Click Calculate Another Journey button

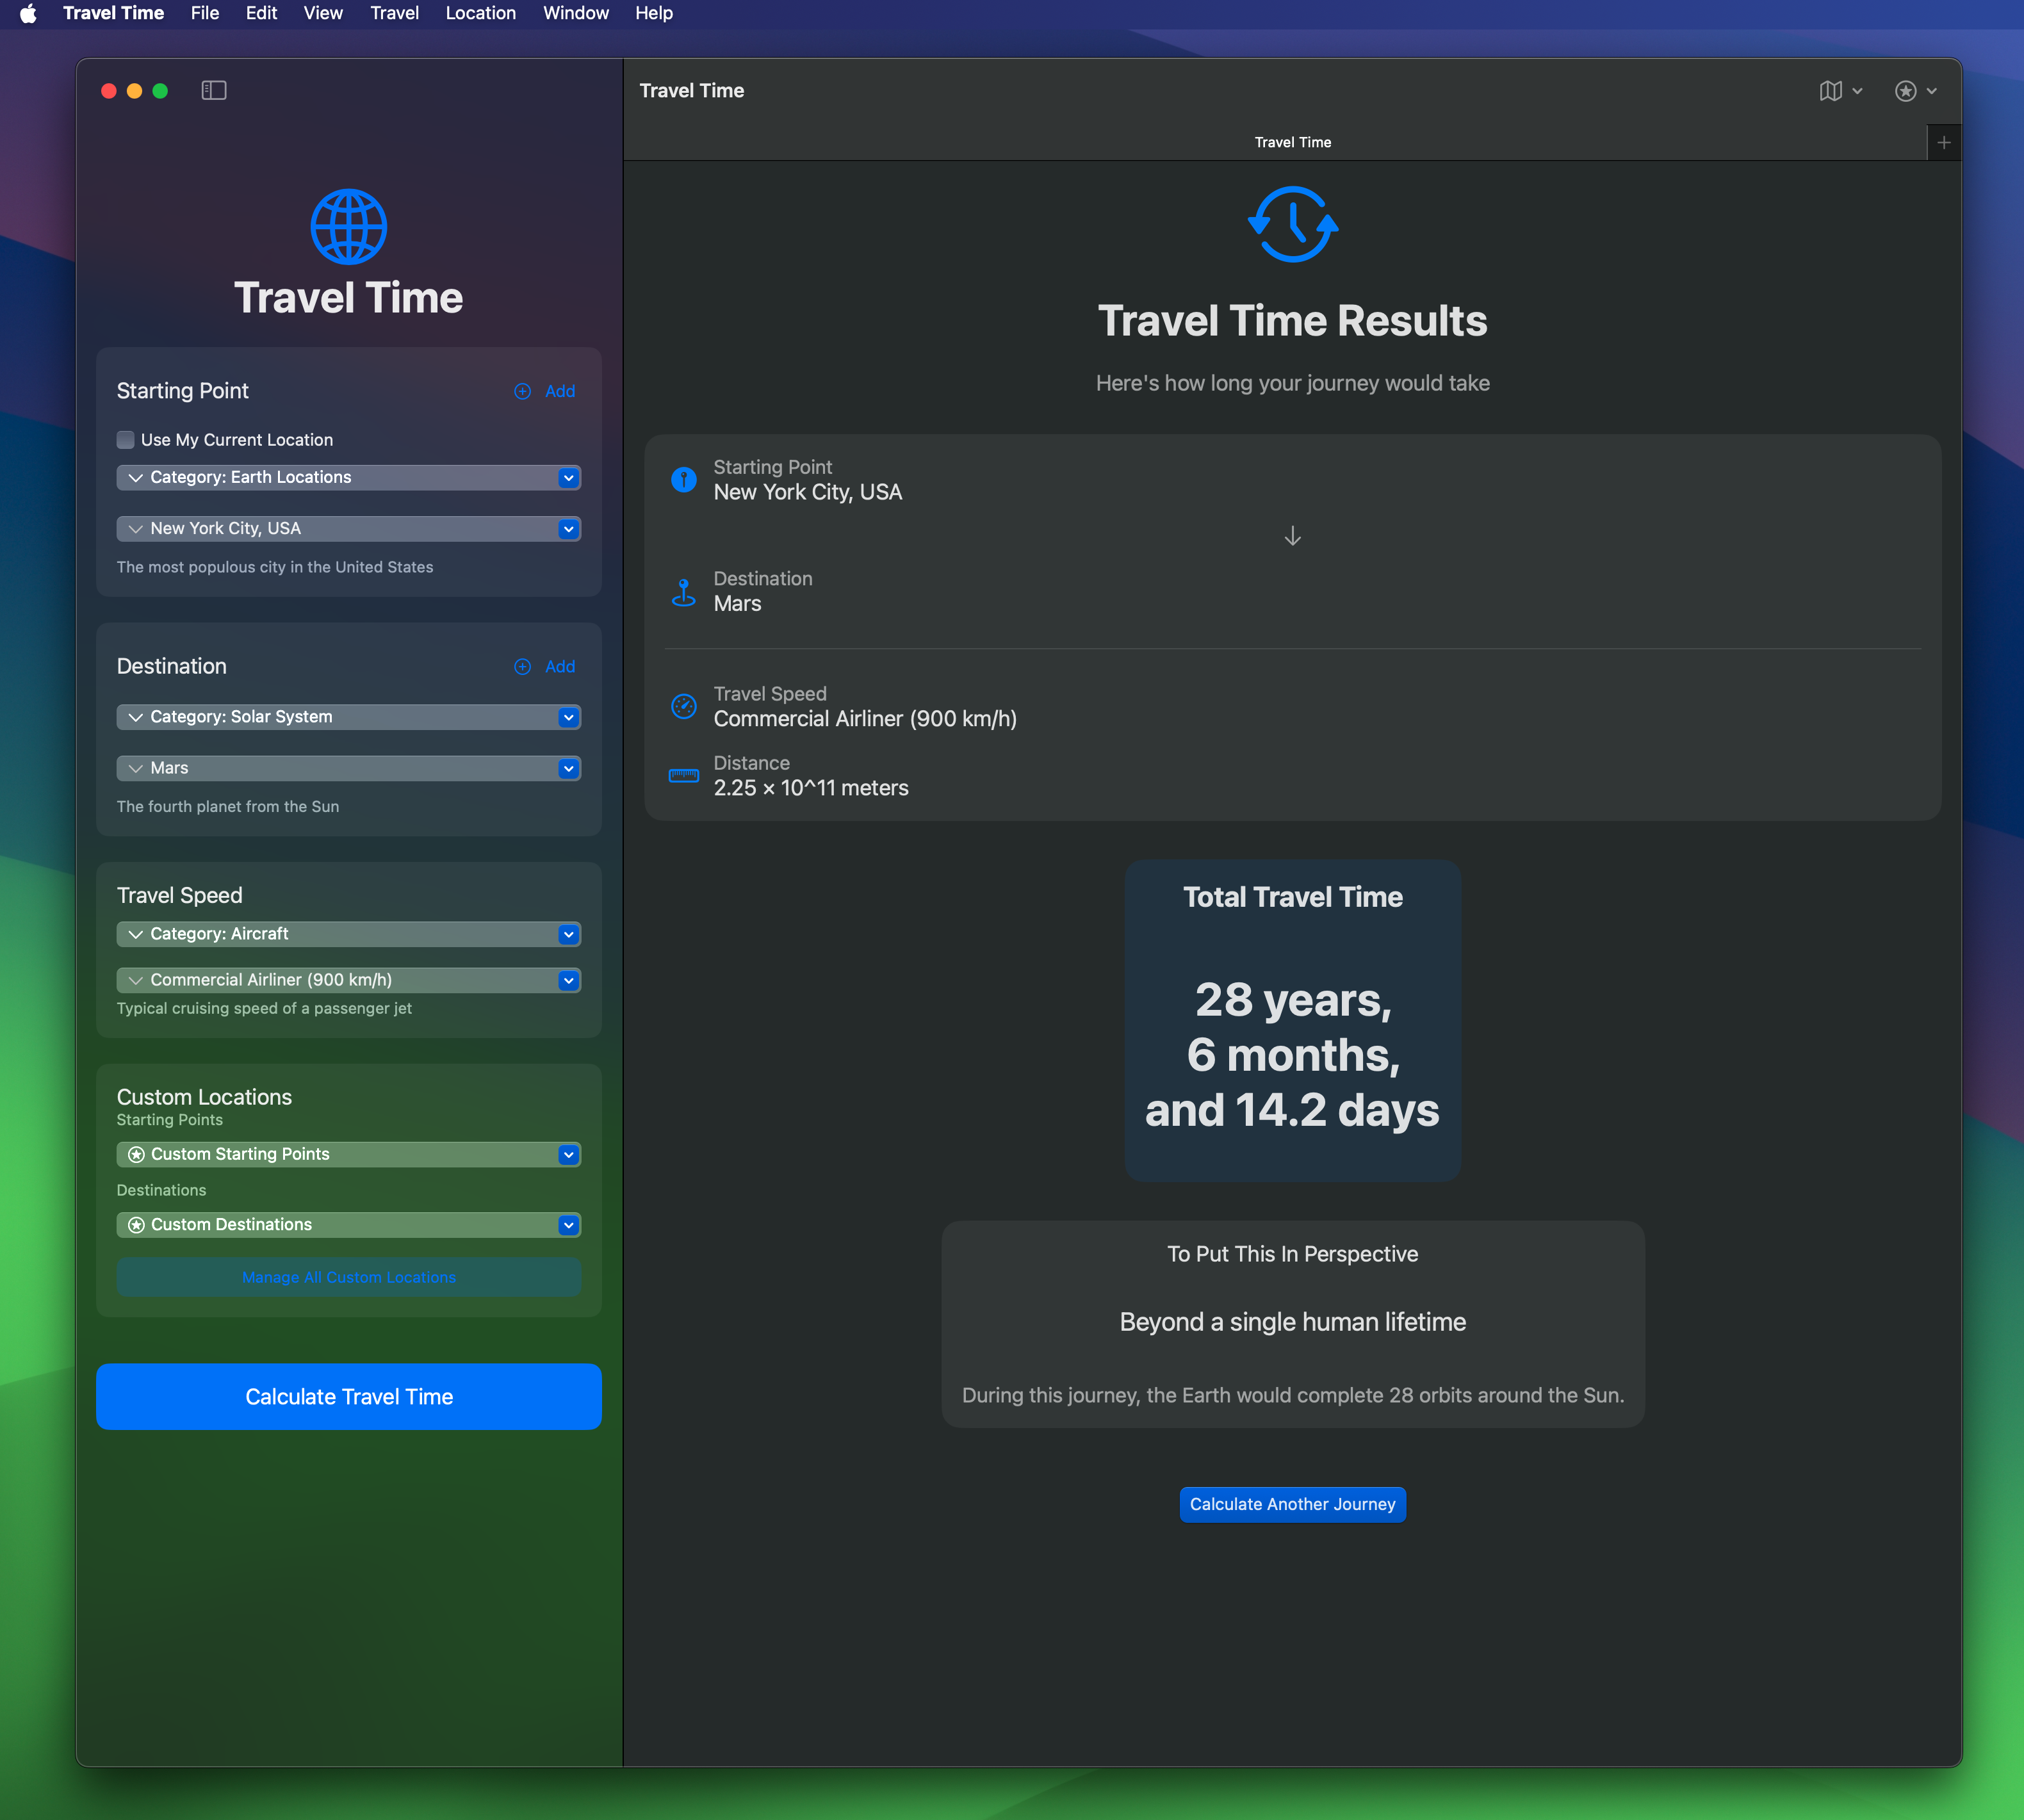point(1292,1504)
